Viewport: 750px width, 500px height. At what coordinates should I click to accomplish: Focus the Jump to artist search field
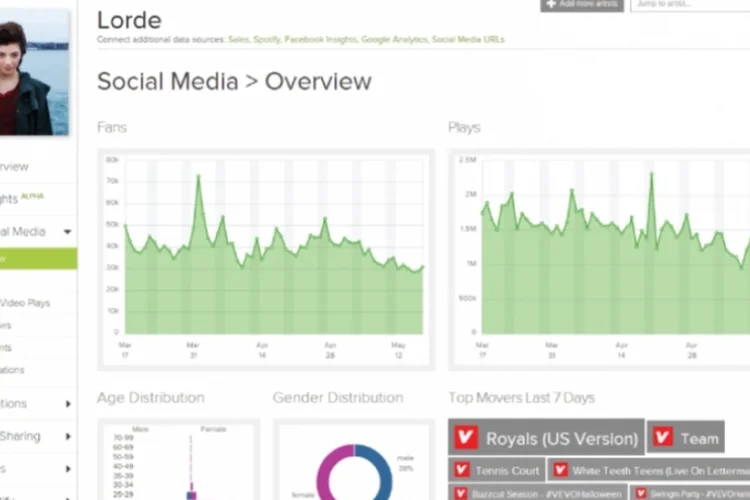tap(690, 5)
